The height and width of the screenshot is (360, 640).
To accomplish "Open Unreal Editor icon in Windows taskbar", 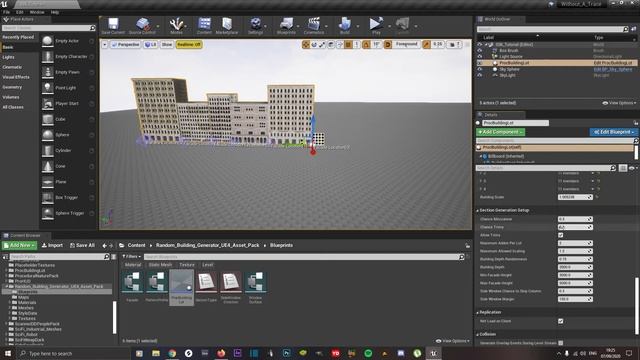I will [x=433, y=353].
